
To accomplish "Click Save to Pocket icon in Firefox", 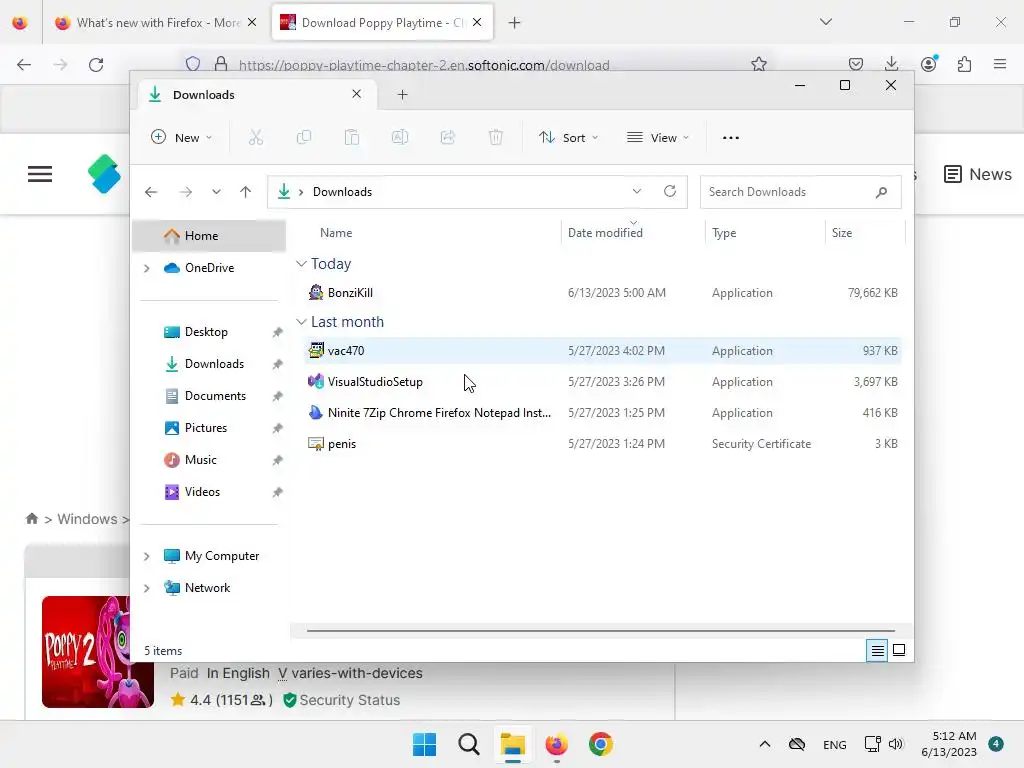I will tap(856, 64).
